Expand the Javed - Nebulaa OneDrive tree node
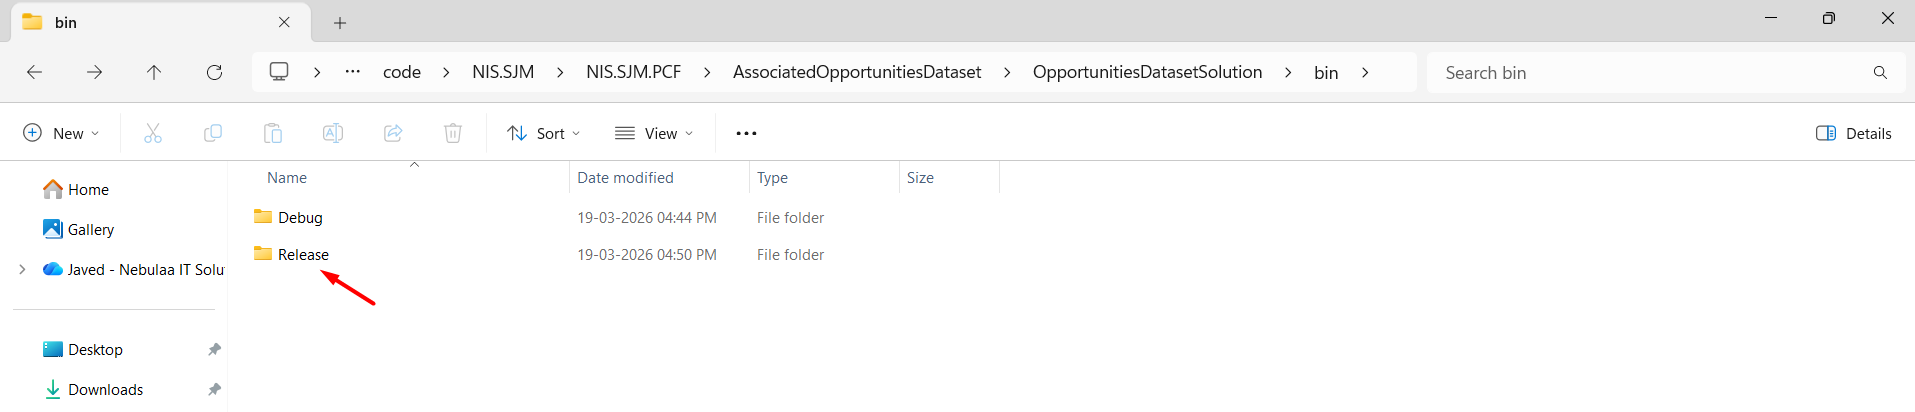Viewport: 1915px width, 412px height. tap(22, 270)
